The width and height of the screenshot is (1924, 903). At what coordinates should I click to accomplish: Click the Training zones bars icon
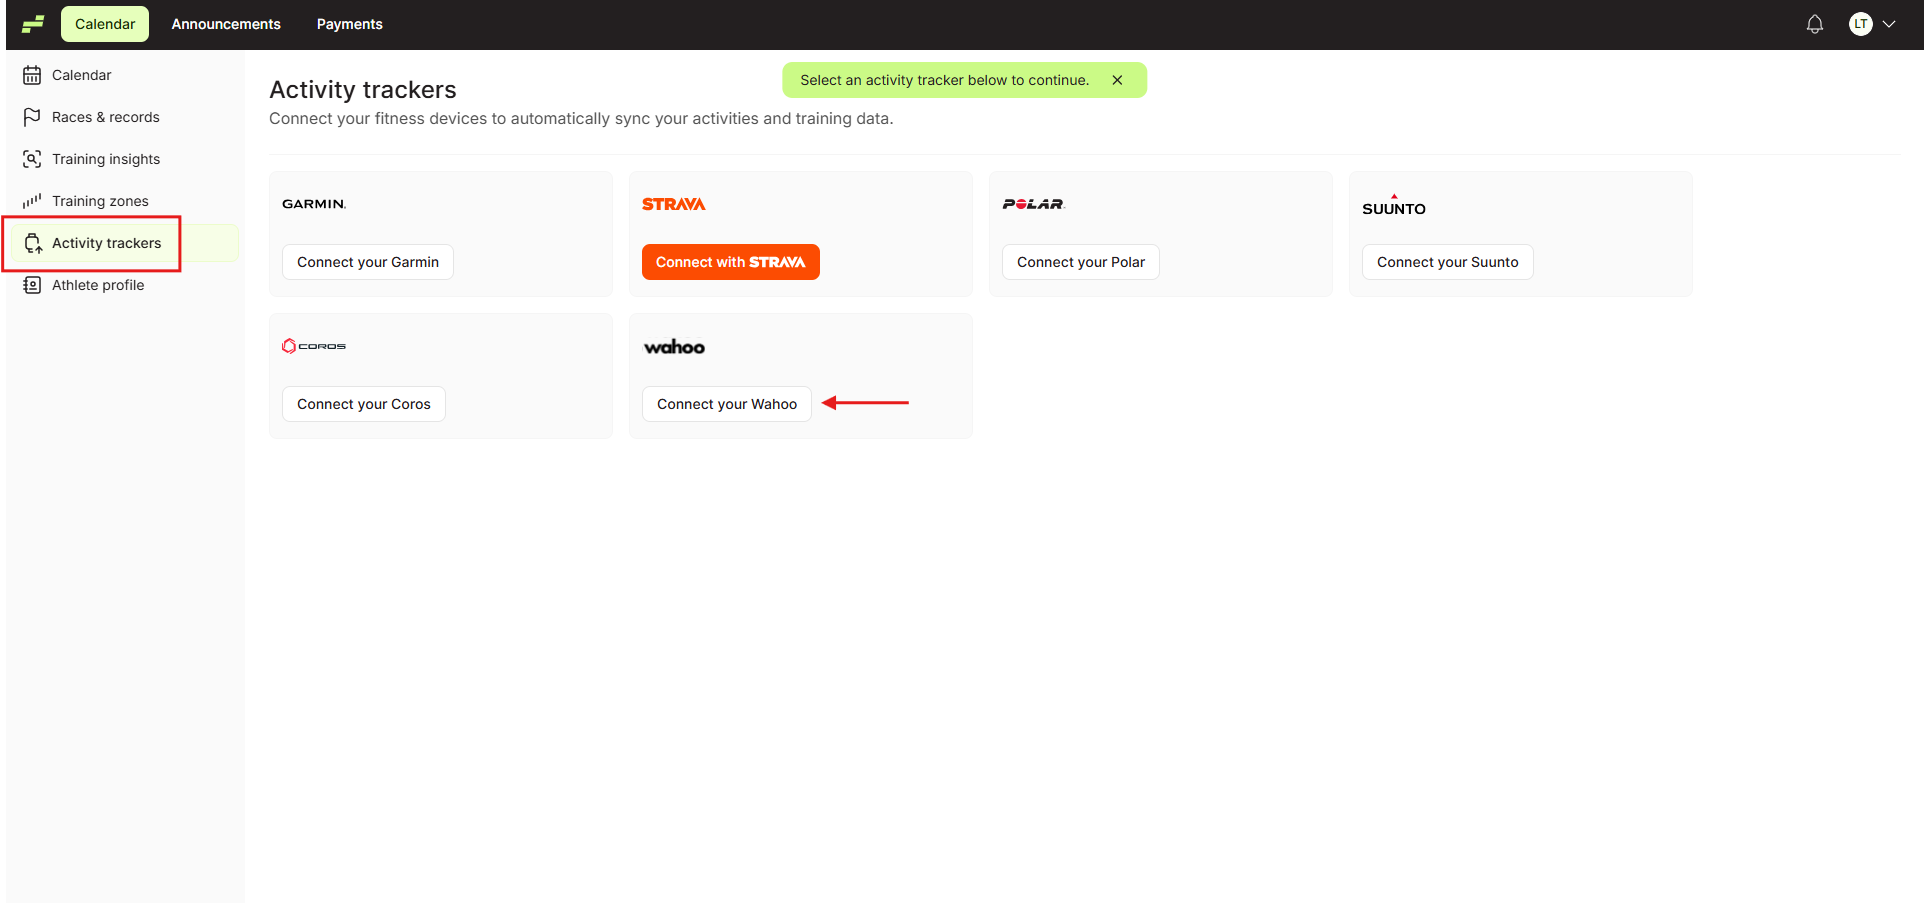pos(32,201)
